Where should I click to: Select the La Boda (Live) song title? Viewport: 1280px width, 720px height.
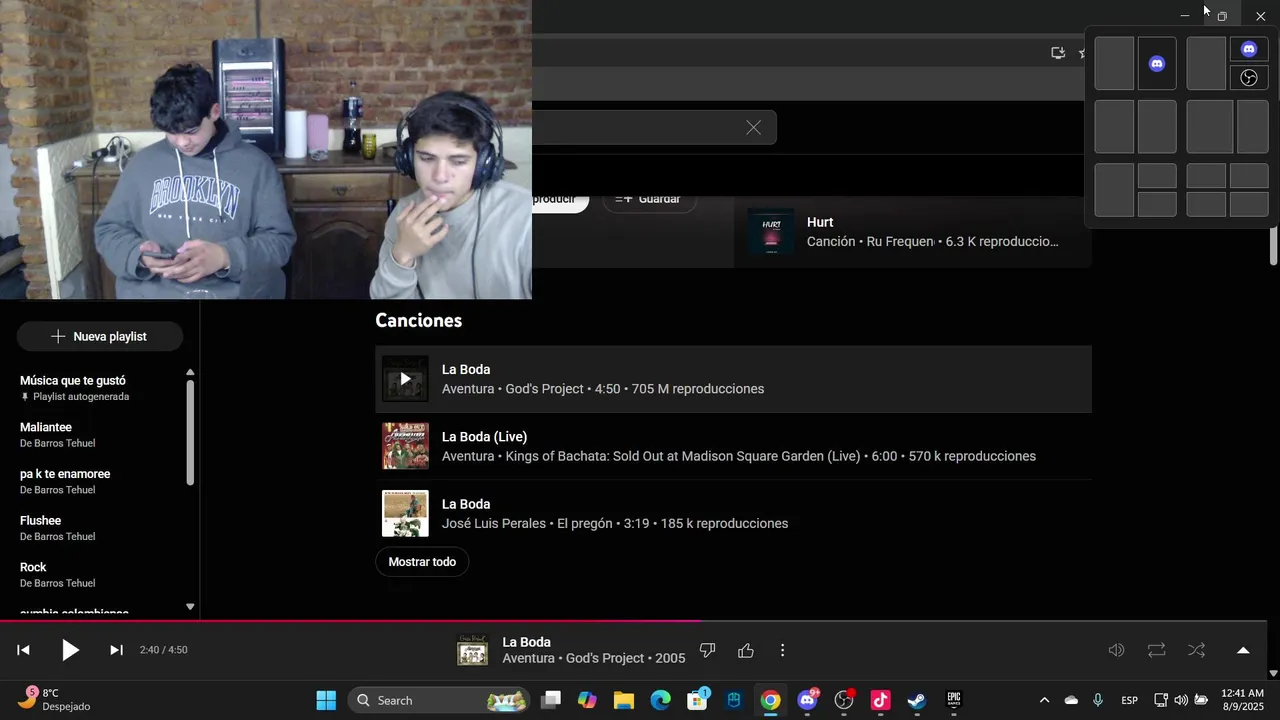pyautogui.click(x=484, y=437)
